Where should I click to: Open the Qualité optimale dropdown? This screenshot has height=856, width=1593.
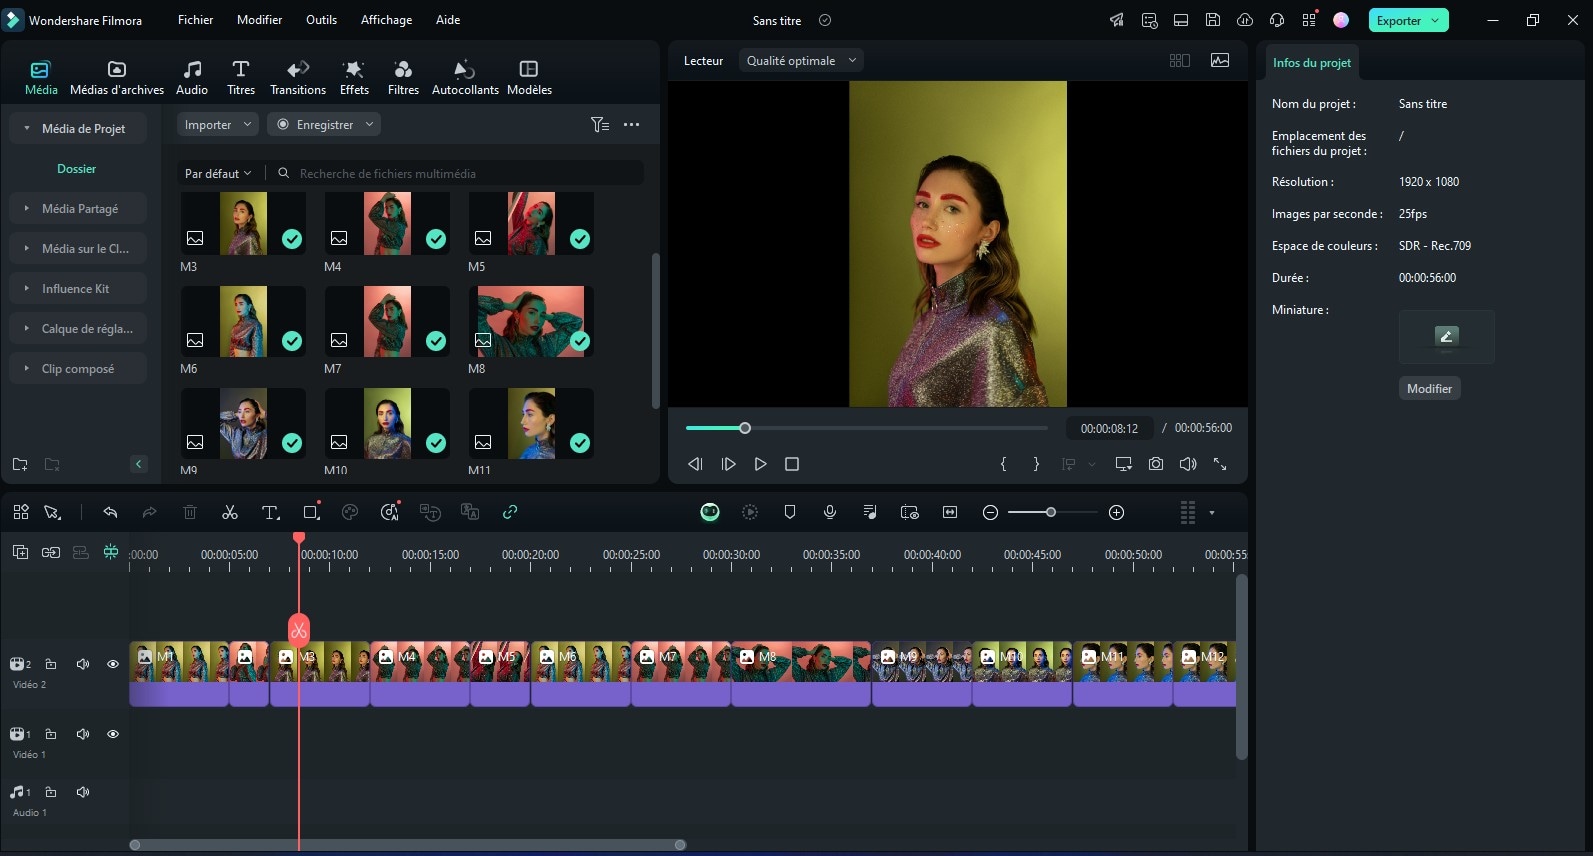pos(801,60)
